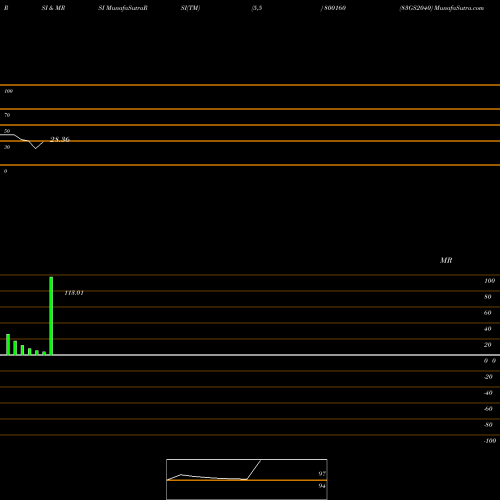Open the mini price chart thumbnail

[247, 479]
